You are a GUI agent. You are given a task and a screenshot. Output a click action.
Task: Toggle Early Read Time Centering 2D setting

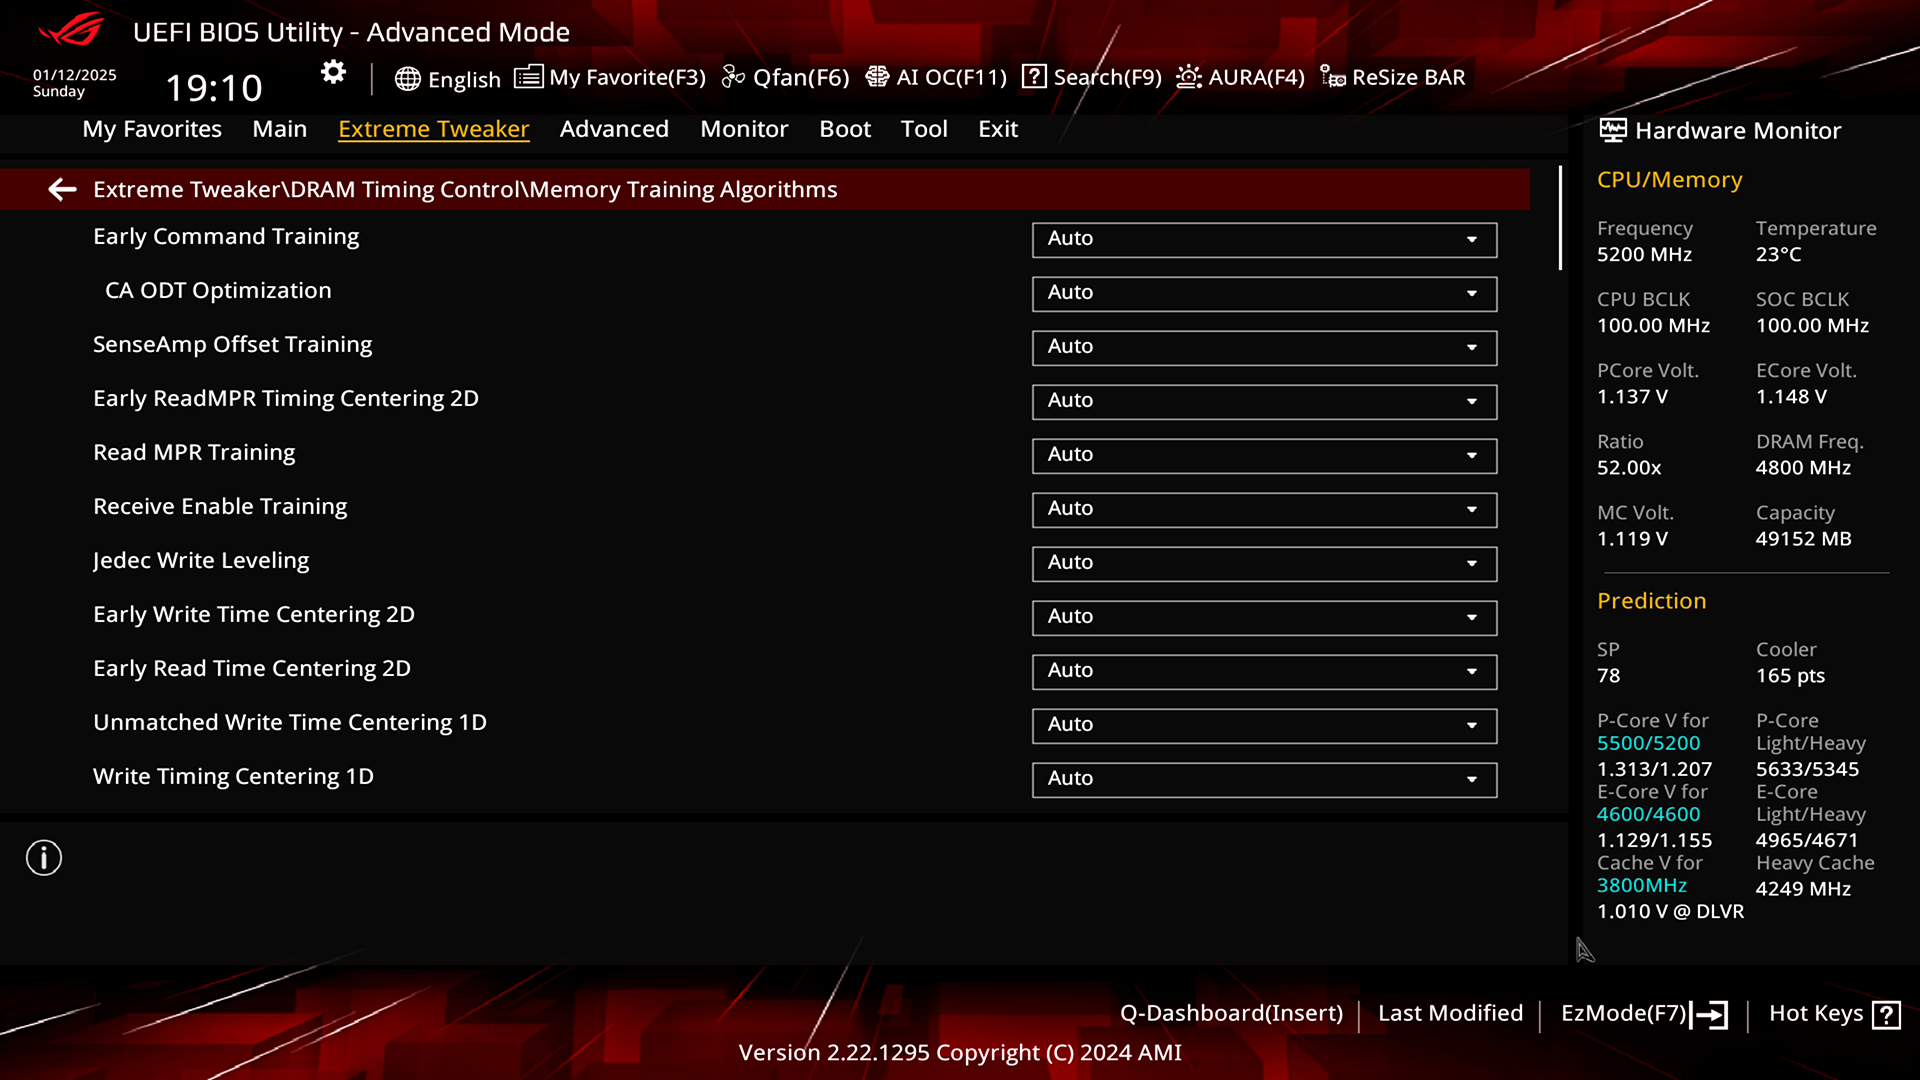[1262, 670]
